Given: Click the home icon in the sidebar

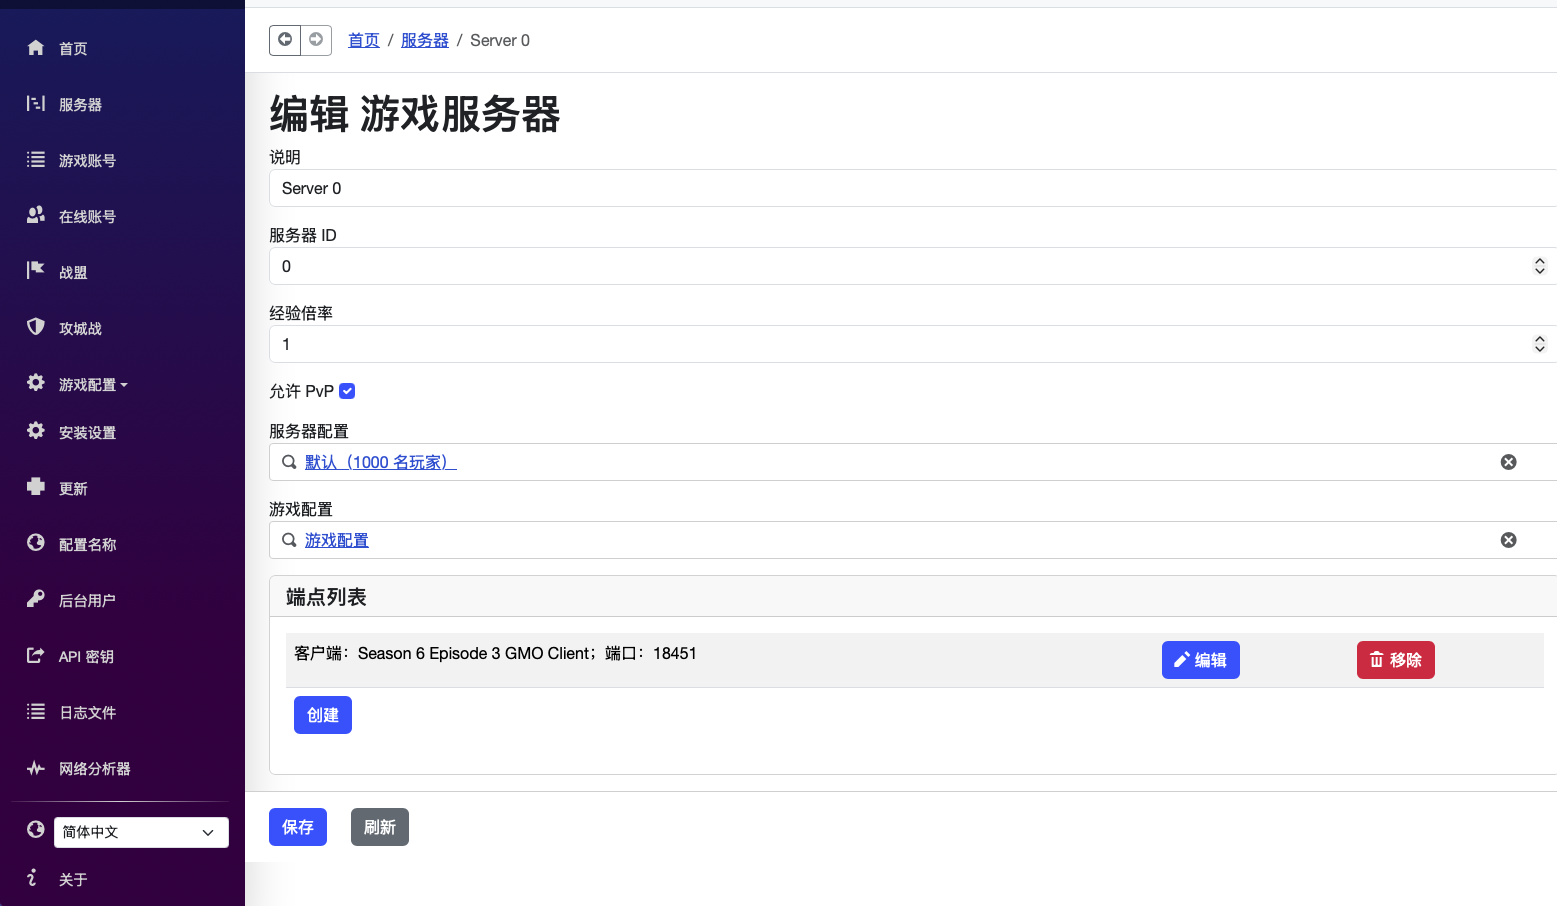Looking at the screenshot, I should (36, 48).
